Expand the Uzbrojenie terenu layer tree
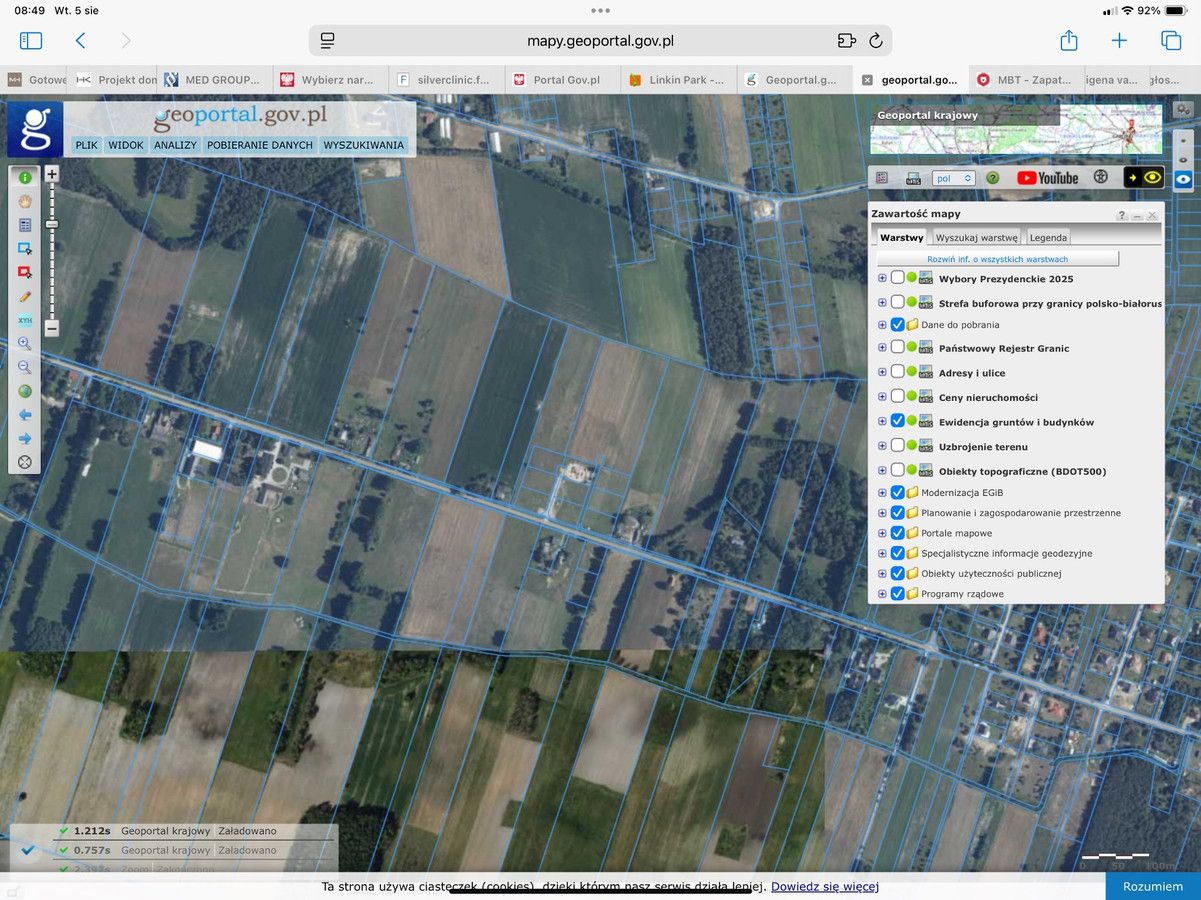Viewport: 1201px width, 900px height. pyautogui.click(x=882, y=446)
